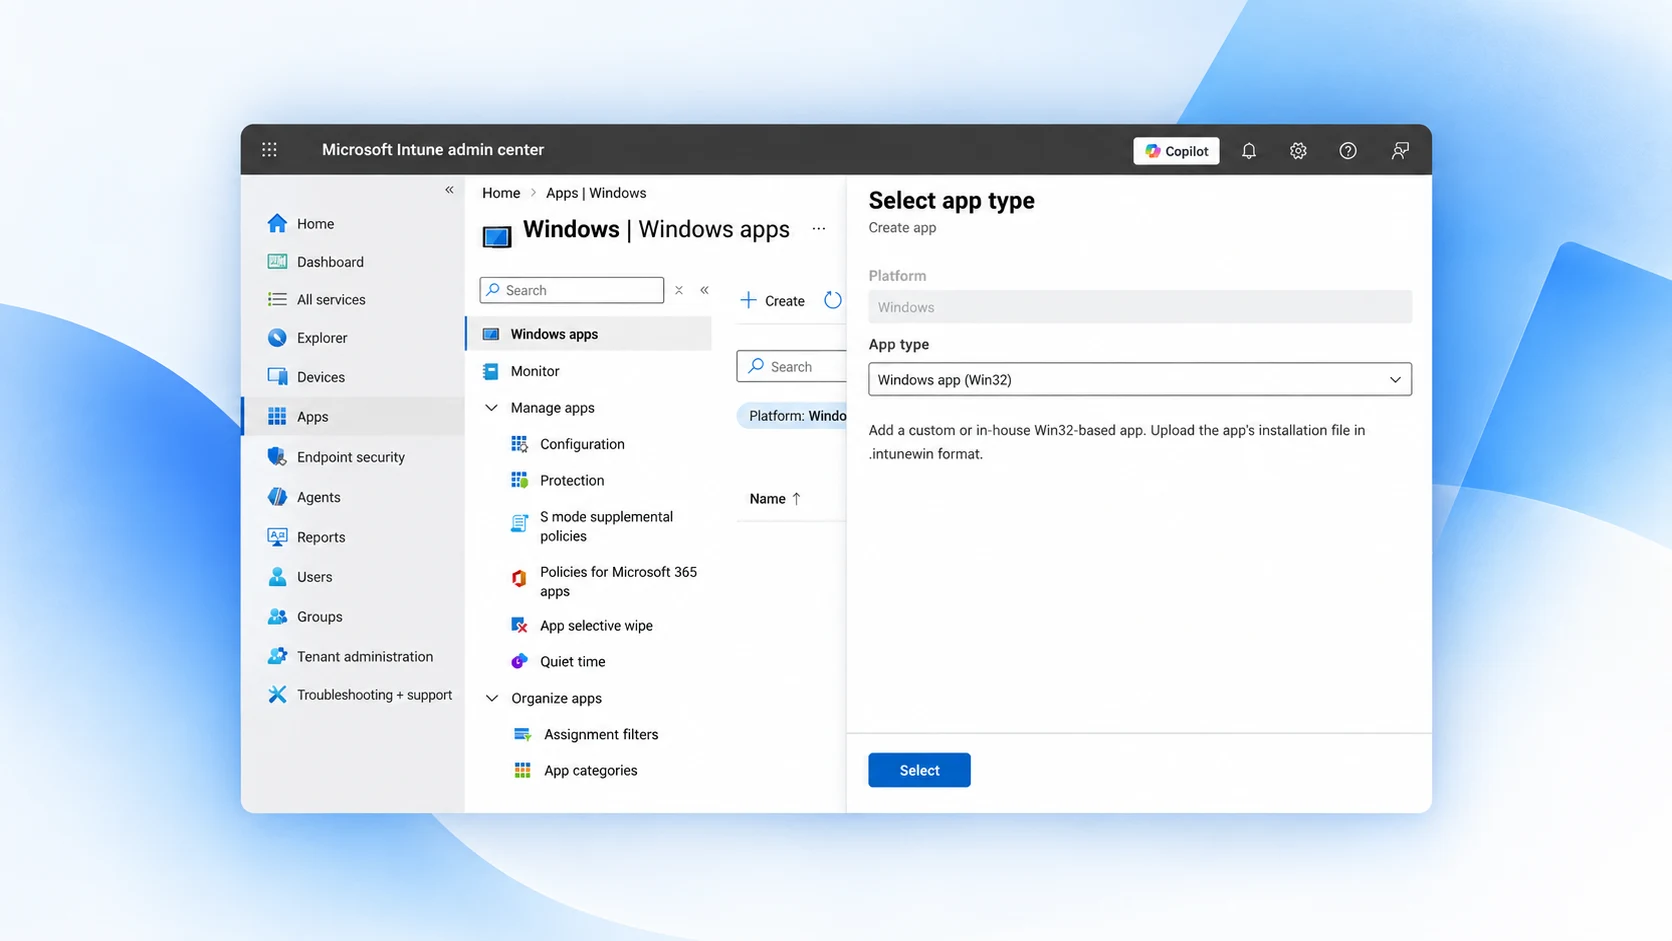Select Apps in the sidebar
This screenshot has width=1672, height=941.
pos(354,417)
